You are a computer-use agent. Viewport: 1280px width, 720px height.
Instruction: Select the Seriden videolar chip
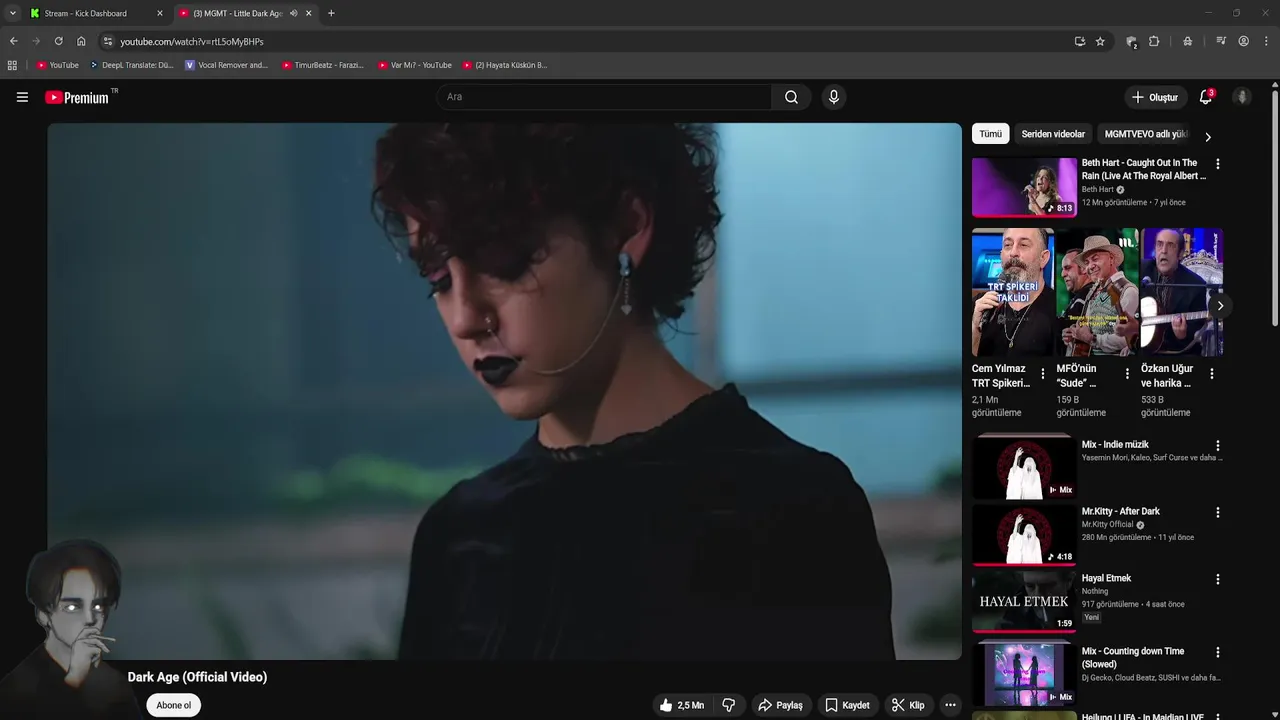1053,134
